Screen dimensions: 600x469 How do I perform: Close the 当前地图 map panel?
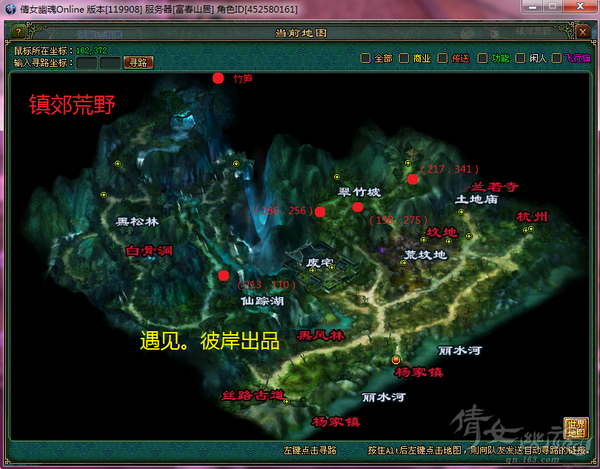click(x=582, y=32)
